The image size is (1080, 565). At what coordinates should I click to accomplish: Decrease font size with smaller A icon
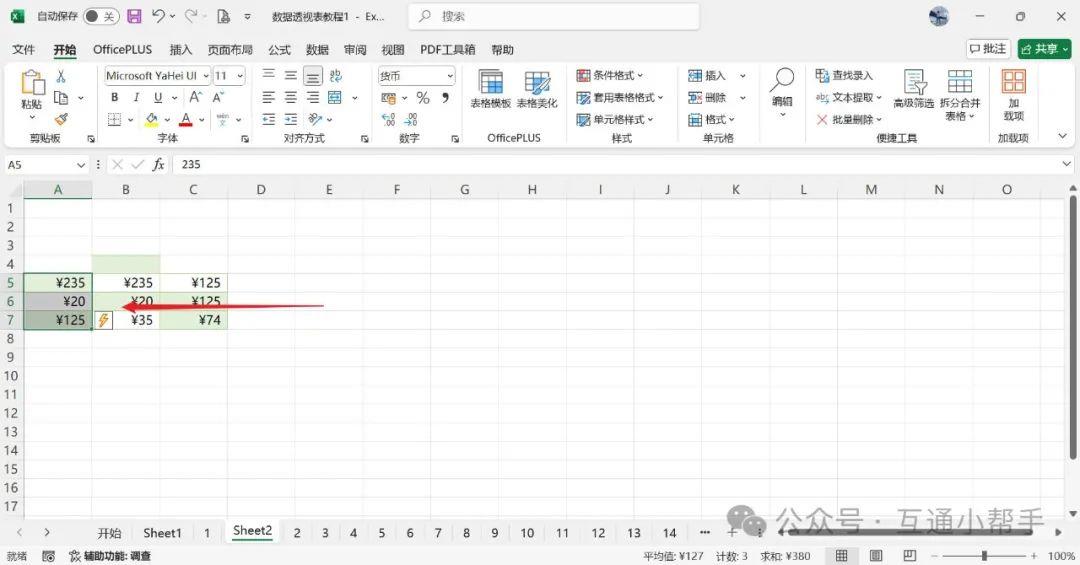click(218, 97)
